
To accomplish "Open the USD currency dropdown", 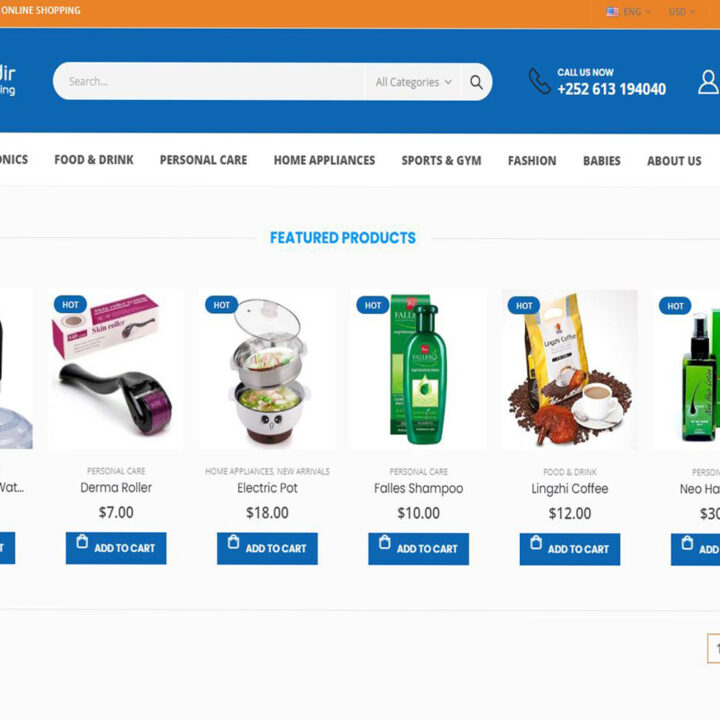I will click(x=681, y=11).
